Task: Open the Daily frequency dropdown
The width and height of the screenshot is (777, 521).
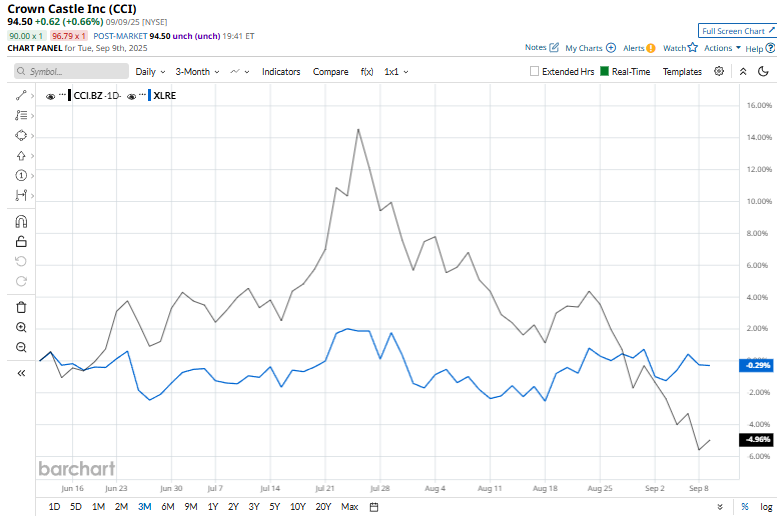Action: (150, 71)
